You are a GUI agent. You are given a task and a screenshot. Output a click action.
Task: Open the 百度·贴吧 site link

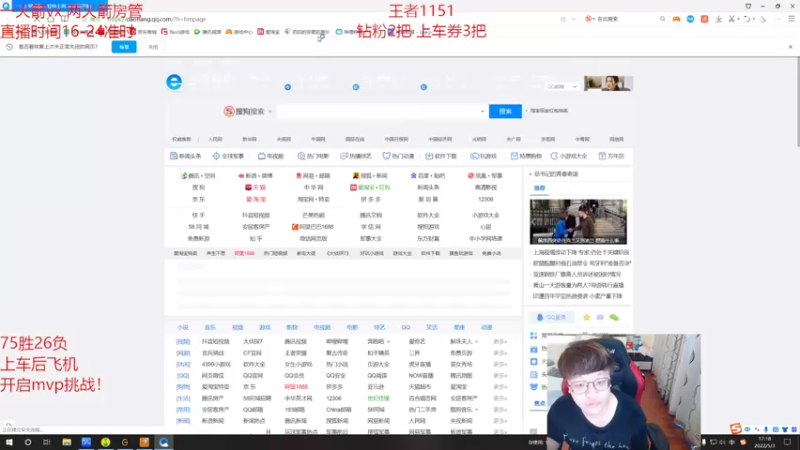point(428,176)
